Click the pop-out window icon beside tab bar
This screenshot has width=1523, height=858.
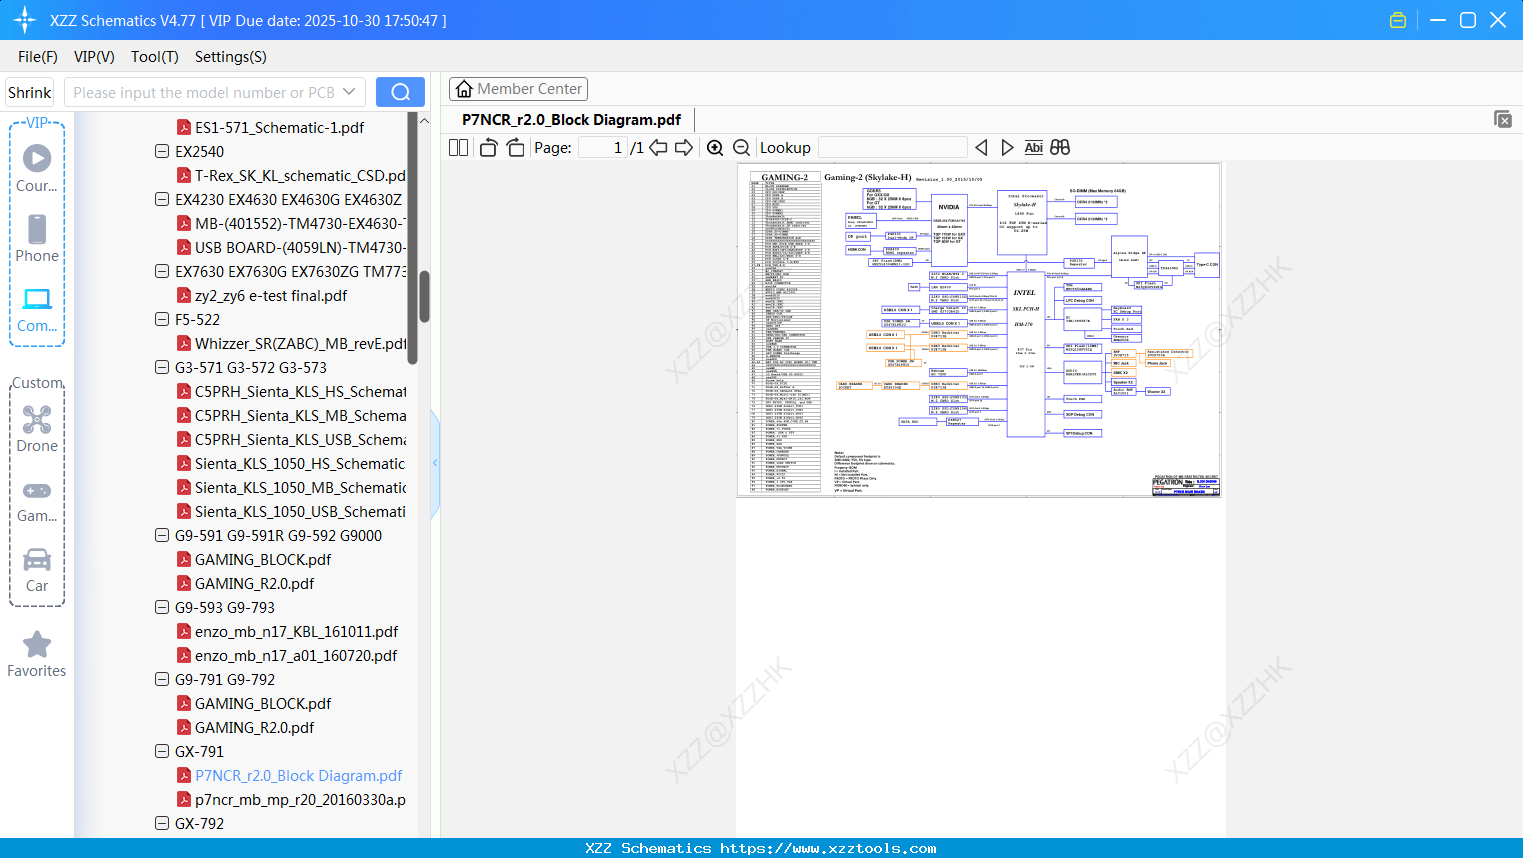pyautogui.click(x=1503, y=119)
